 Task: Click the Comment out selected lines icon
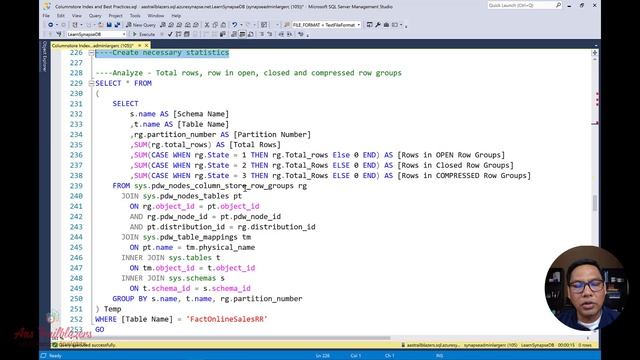point(262,34)
